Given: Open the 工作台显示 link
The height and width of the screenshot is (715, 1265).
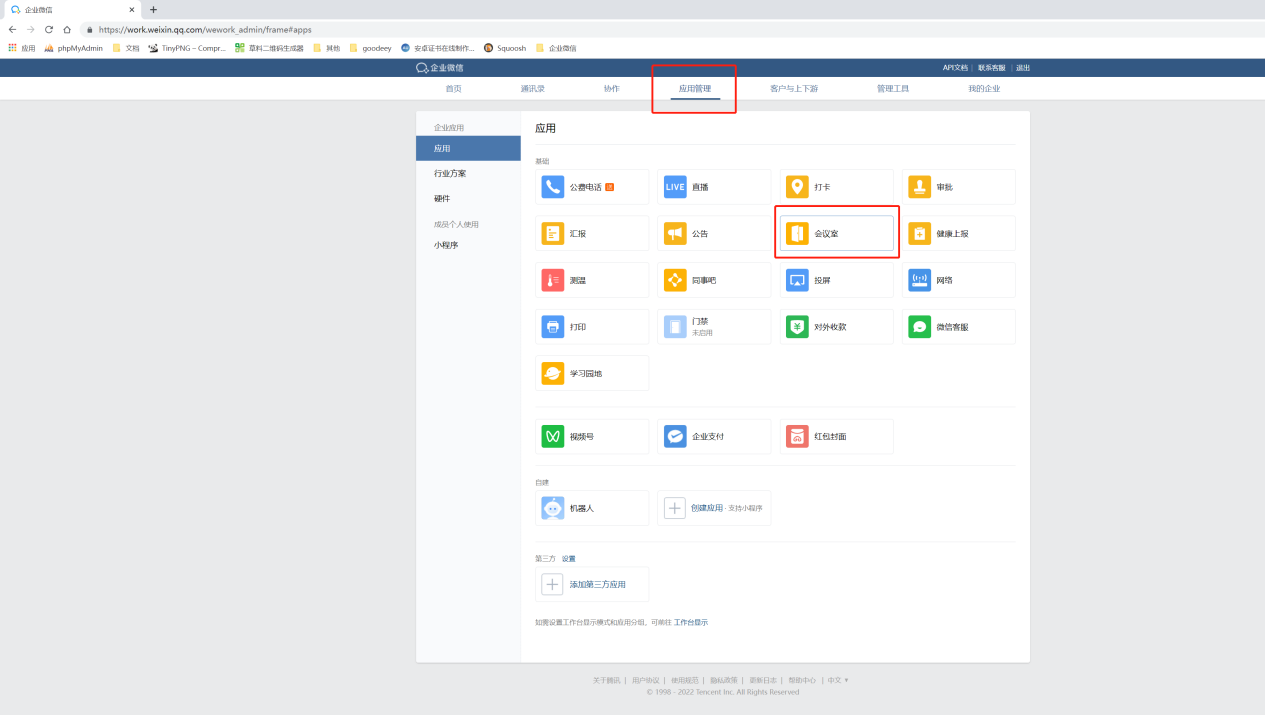Looking at the screenshot, I should click(x=691, y=622).
